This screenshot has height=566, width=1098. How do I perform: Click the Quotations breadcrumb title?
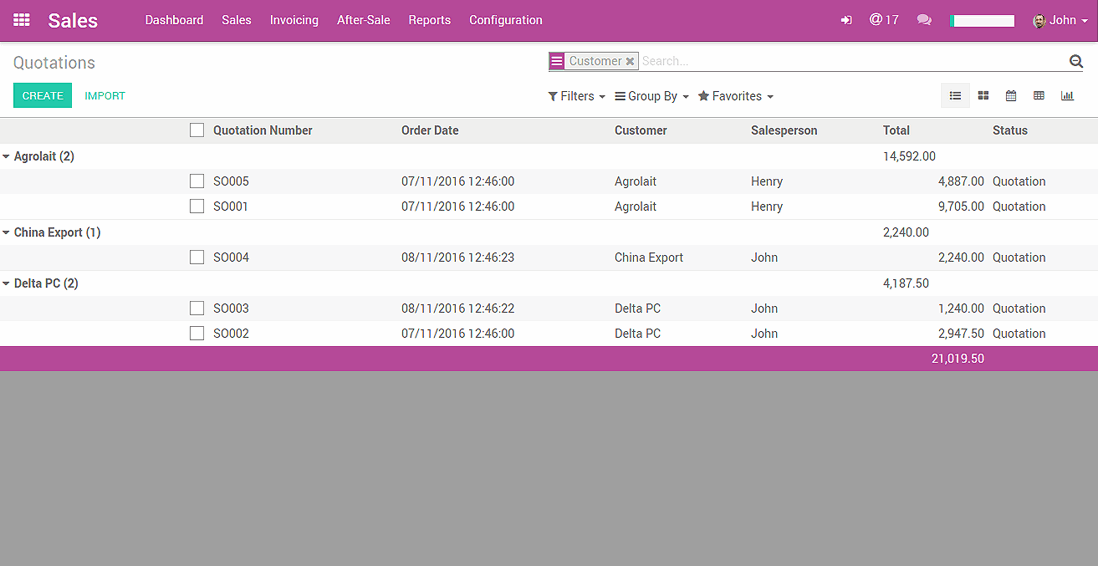click(x=54, y=63)
